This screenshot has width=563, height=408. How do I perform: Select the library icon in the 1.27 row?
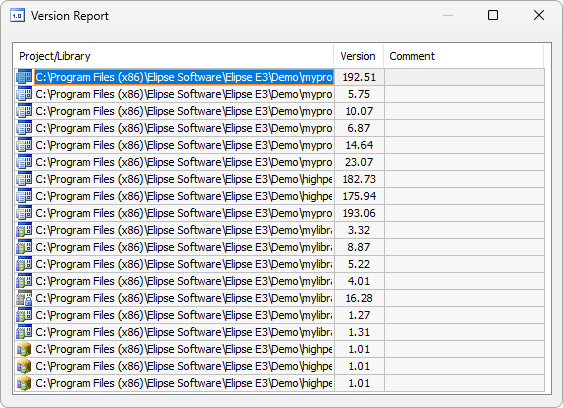(24, 315)
